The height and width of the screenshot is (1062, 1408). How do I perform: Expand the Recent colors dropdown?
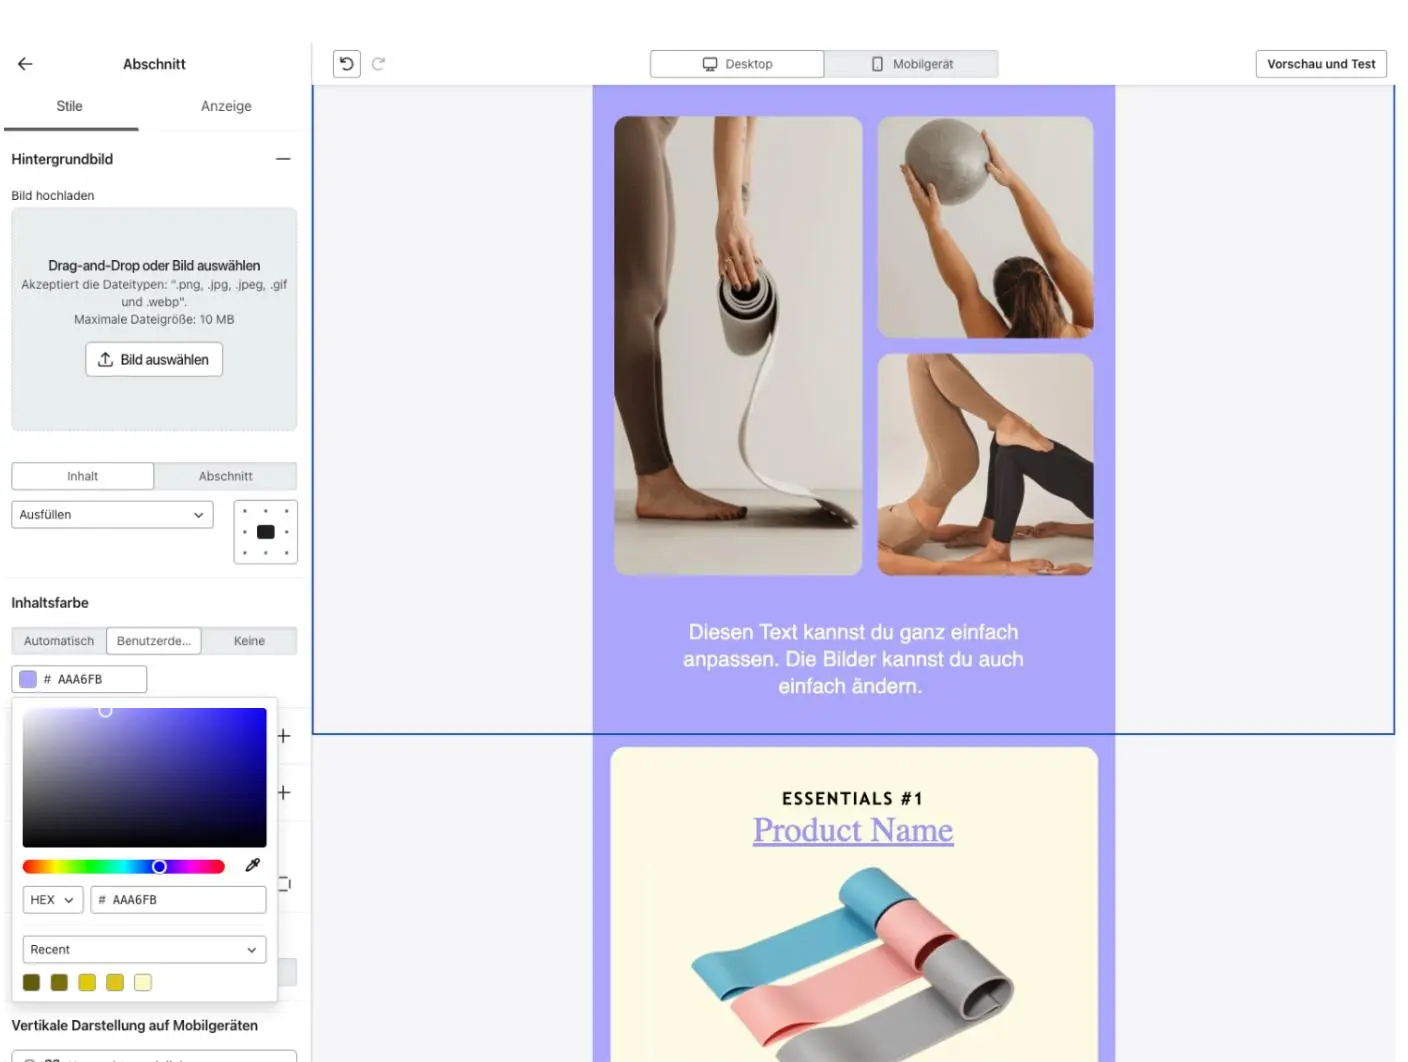click(x=144, y=950)
